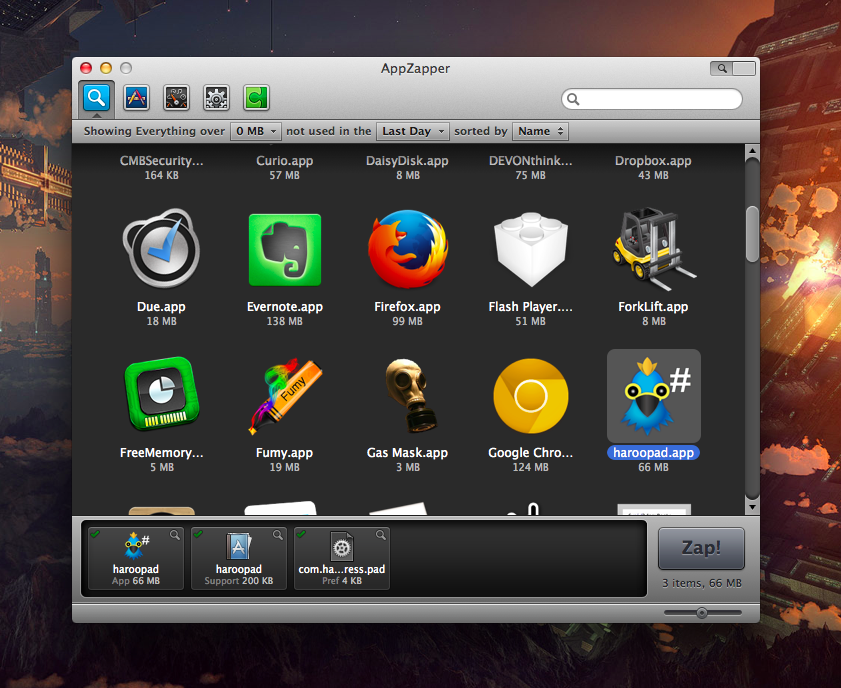Select the Google Chrome Canary yellow icon
Viewport: 841px width, 688px height.
pyautogui.click(x=530, y=396)
